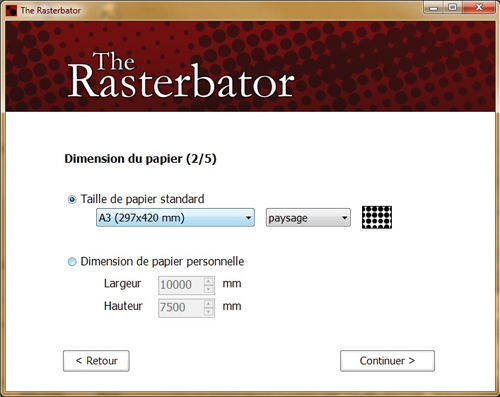Open the paysage orientation dropdown
500x397 pixels.
click(x=308, y=218)
